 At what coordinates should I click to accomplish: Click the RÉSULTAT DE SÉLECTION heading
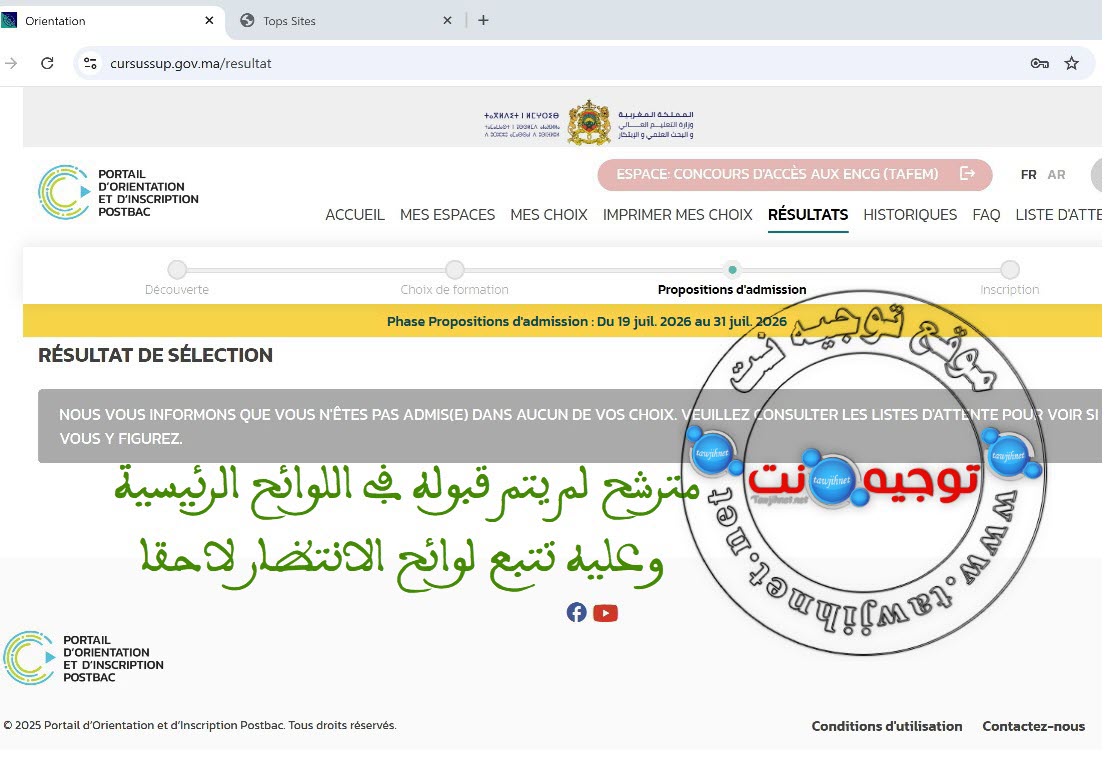155,355
